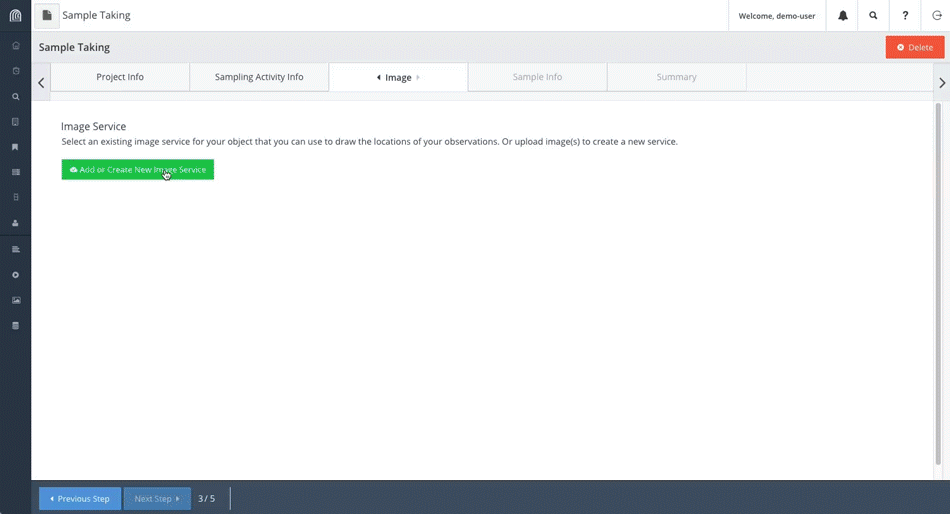Click the arch logo icon in the sidebar
Screen dimensions: 950x514
tap(16, 15)
